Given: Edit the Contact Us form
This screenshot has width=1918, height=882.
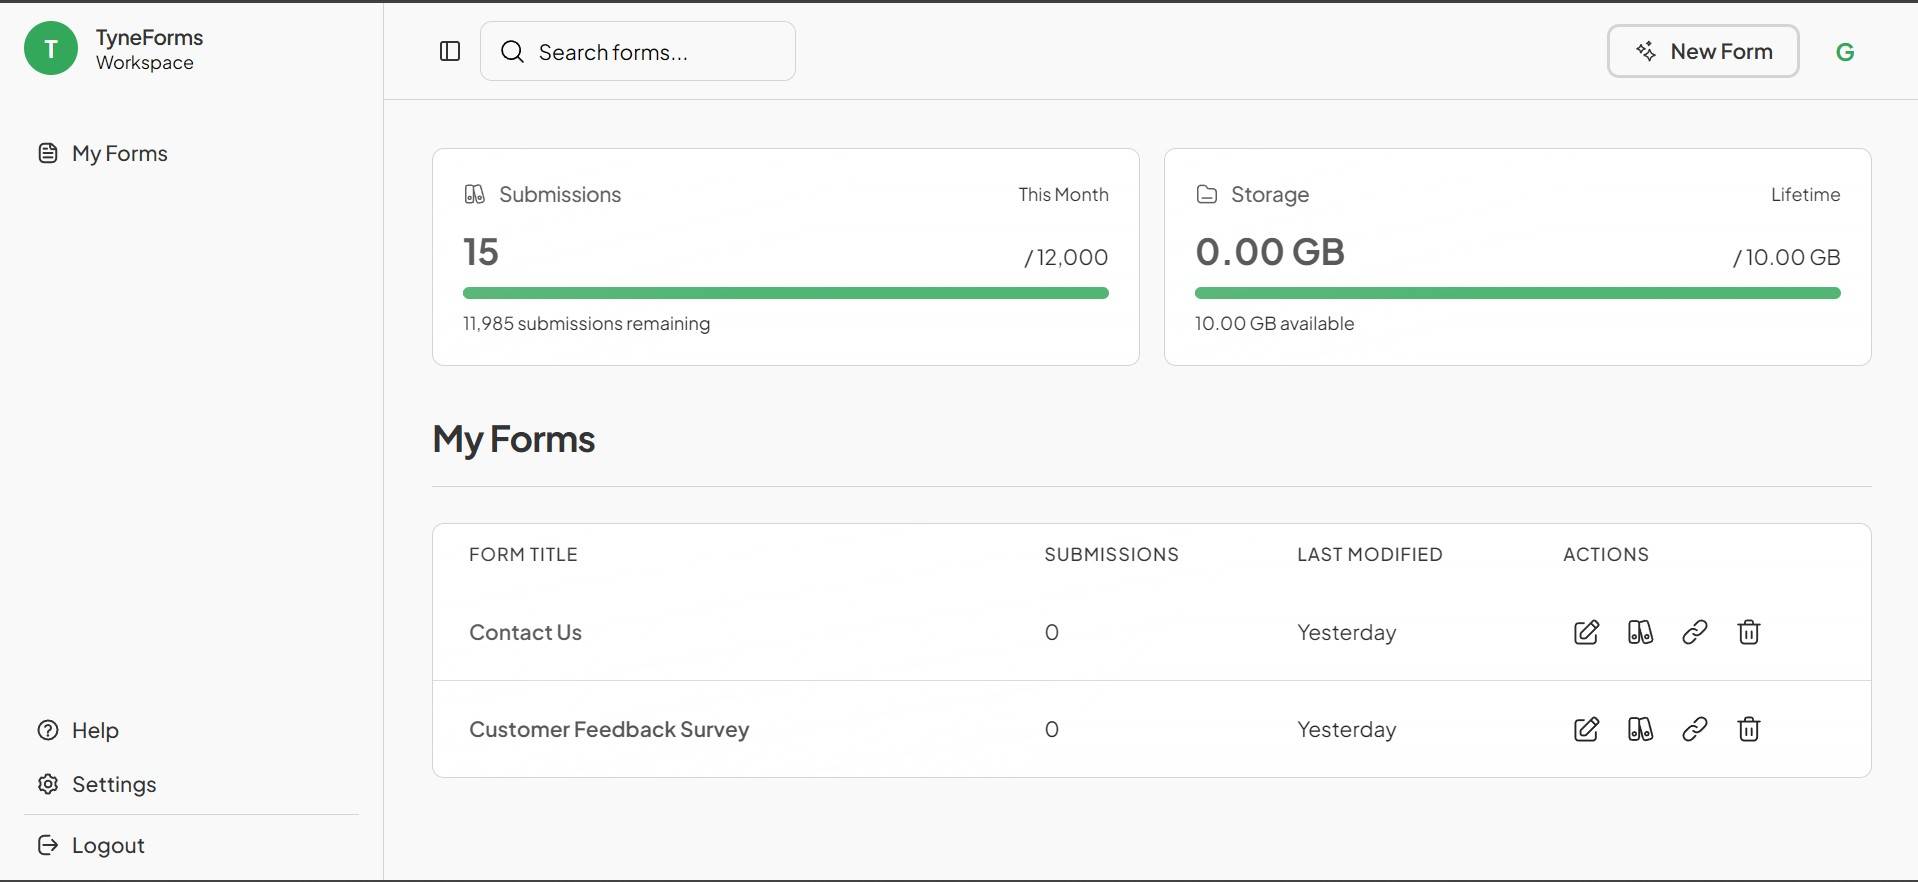Looking at the screenshot, I should [1586, 632].
